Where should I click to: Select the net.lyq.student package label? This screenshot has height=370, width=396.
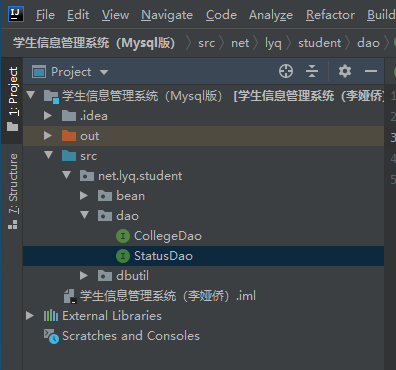click(x=140, y=176)
